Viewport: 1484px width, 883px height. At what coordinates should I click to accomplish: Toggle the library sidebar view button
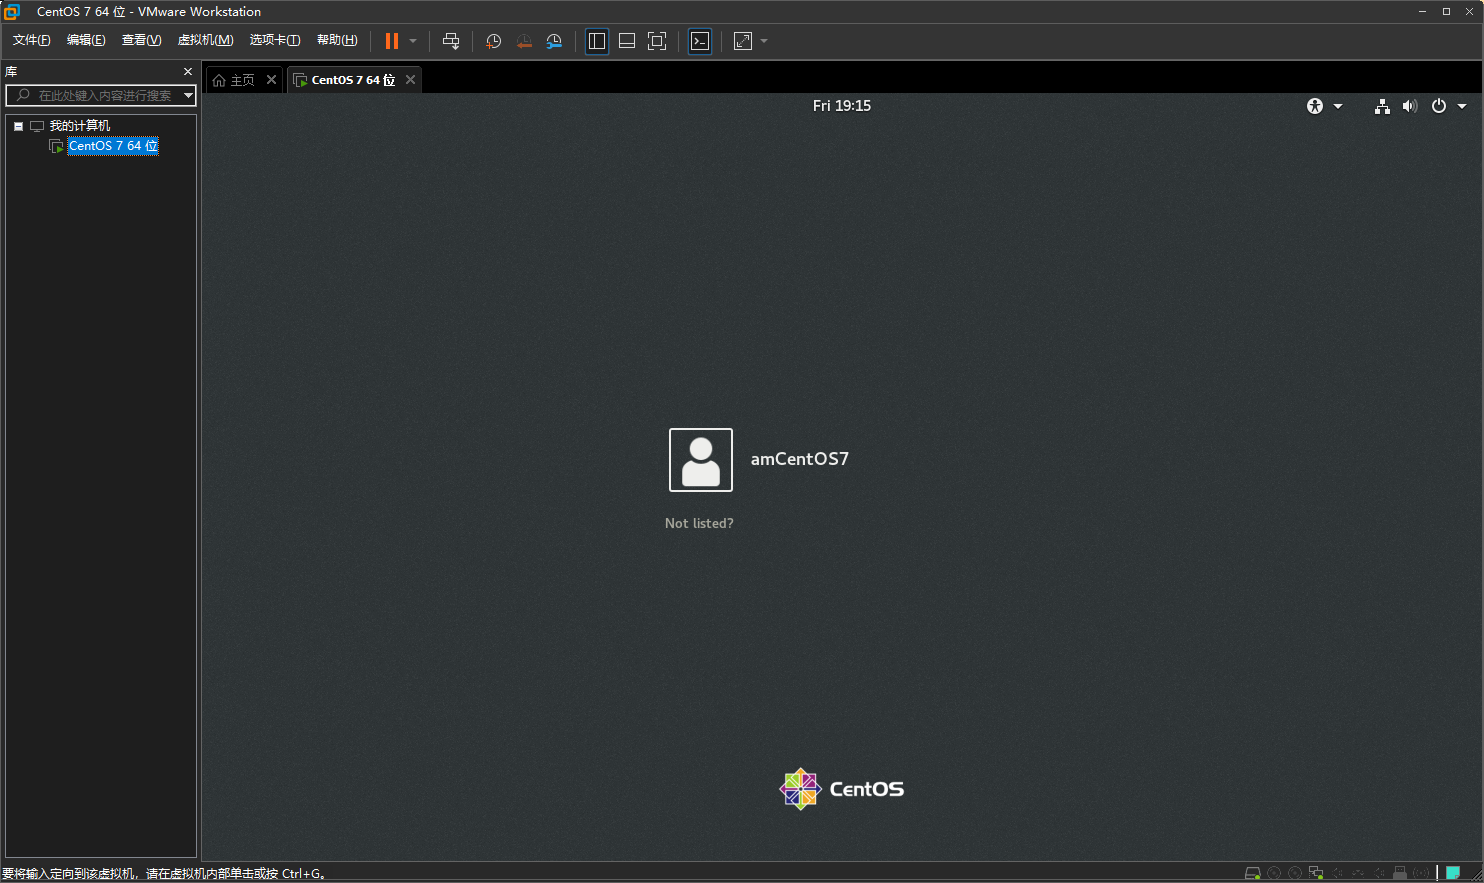pos(597,41)
